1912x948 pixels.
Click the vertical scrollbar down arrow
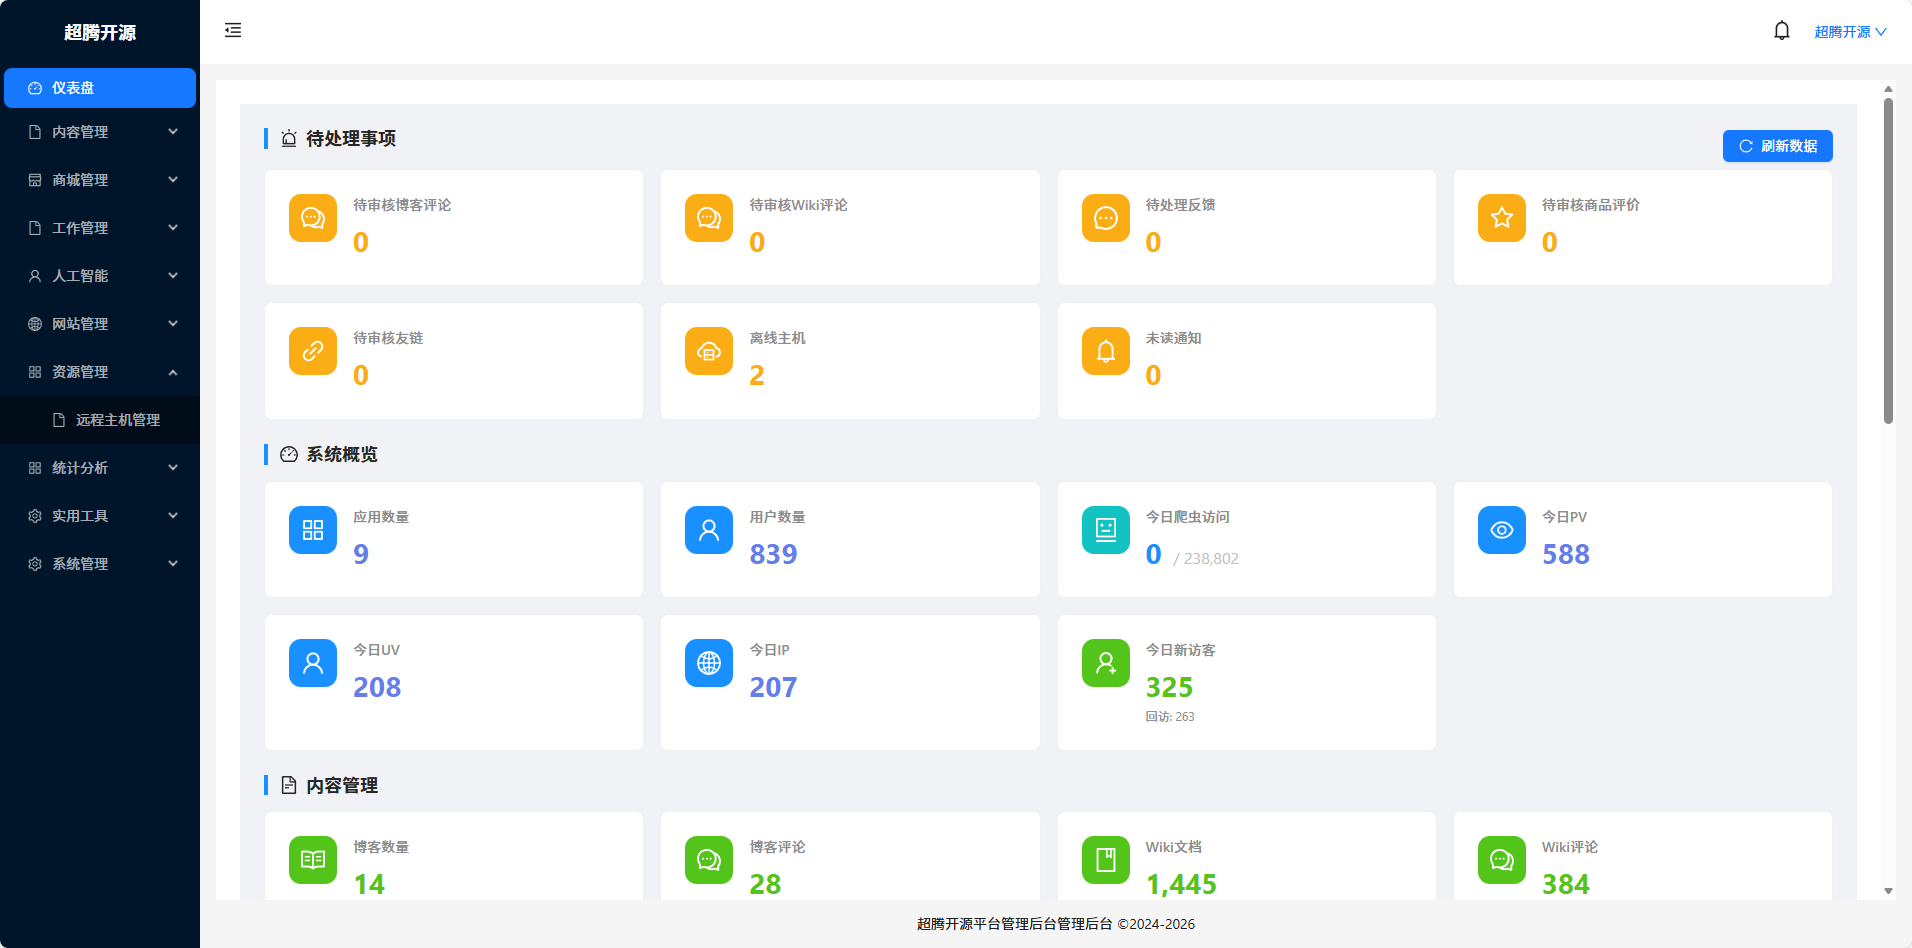(x=1888, y=891)
